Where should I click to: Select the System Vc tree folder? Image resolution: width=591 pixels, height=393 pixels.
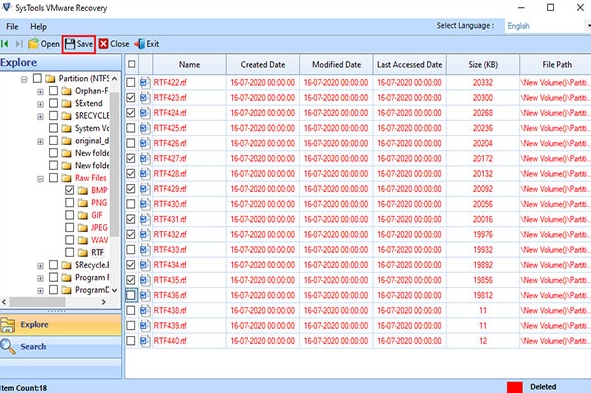pyautogui.click(x=92, y=128)
